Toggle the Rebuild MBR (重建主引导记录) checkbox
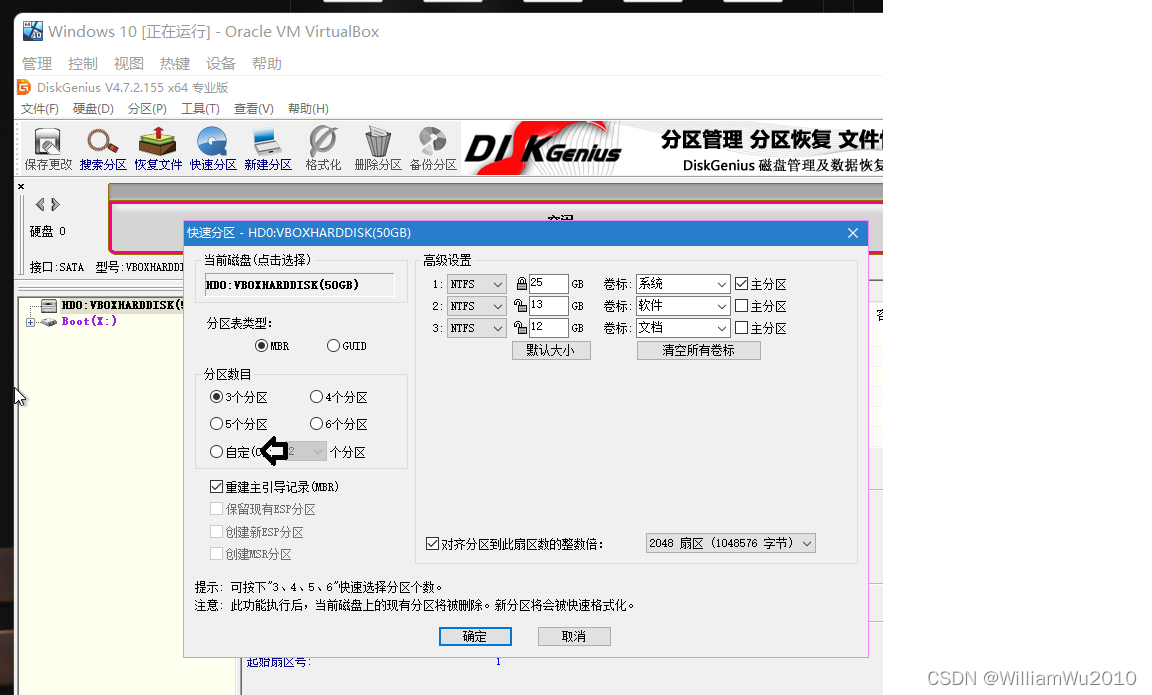This screenshot has width=1152, height=695. point(274,486)
